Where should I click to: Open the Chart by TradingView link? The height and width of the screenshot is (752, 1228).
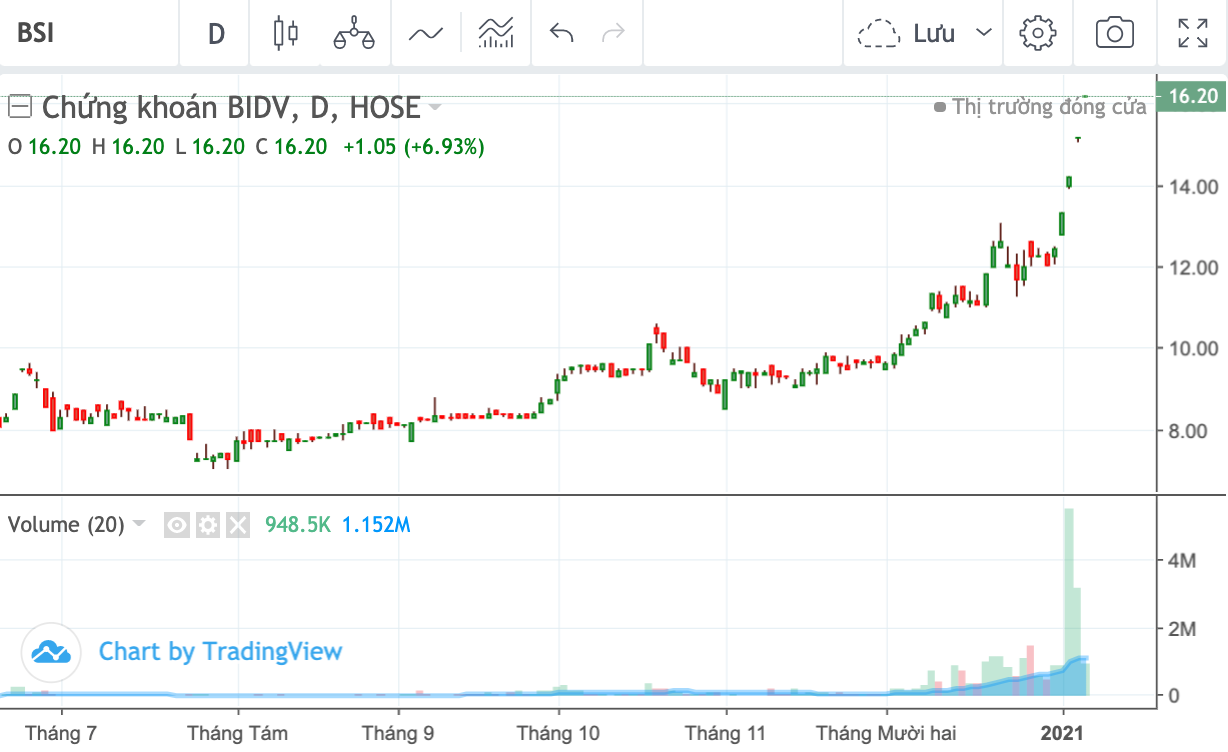tap(220, 652)
